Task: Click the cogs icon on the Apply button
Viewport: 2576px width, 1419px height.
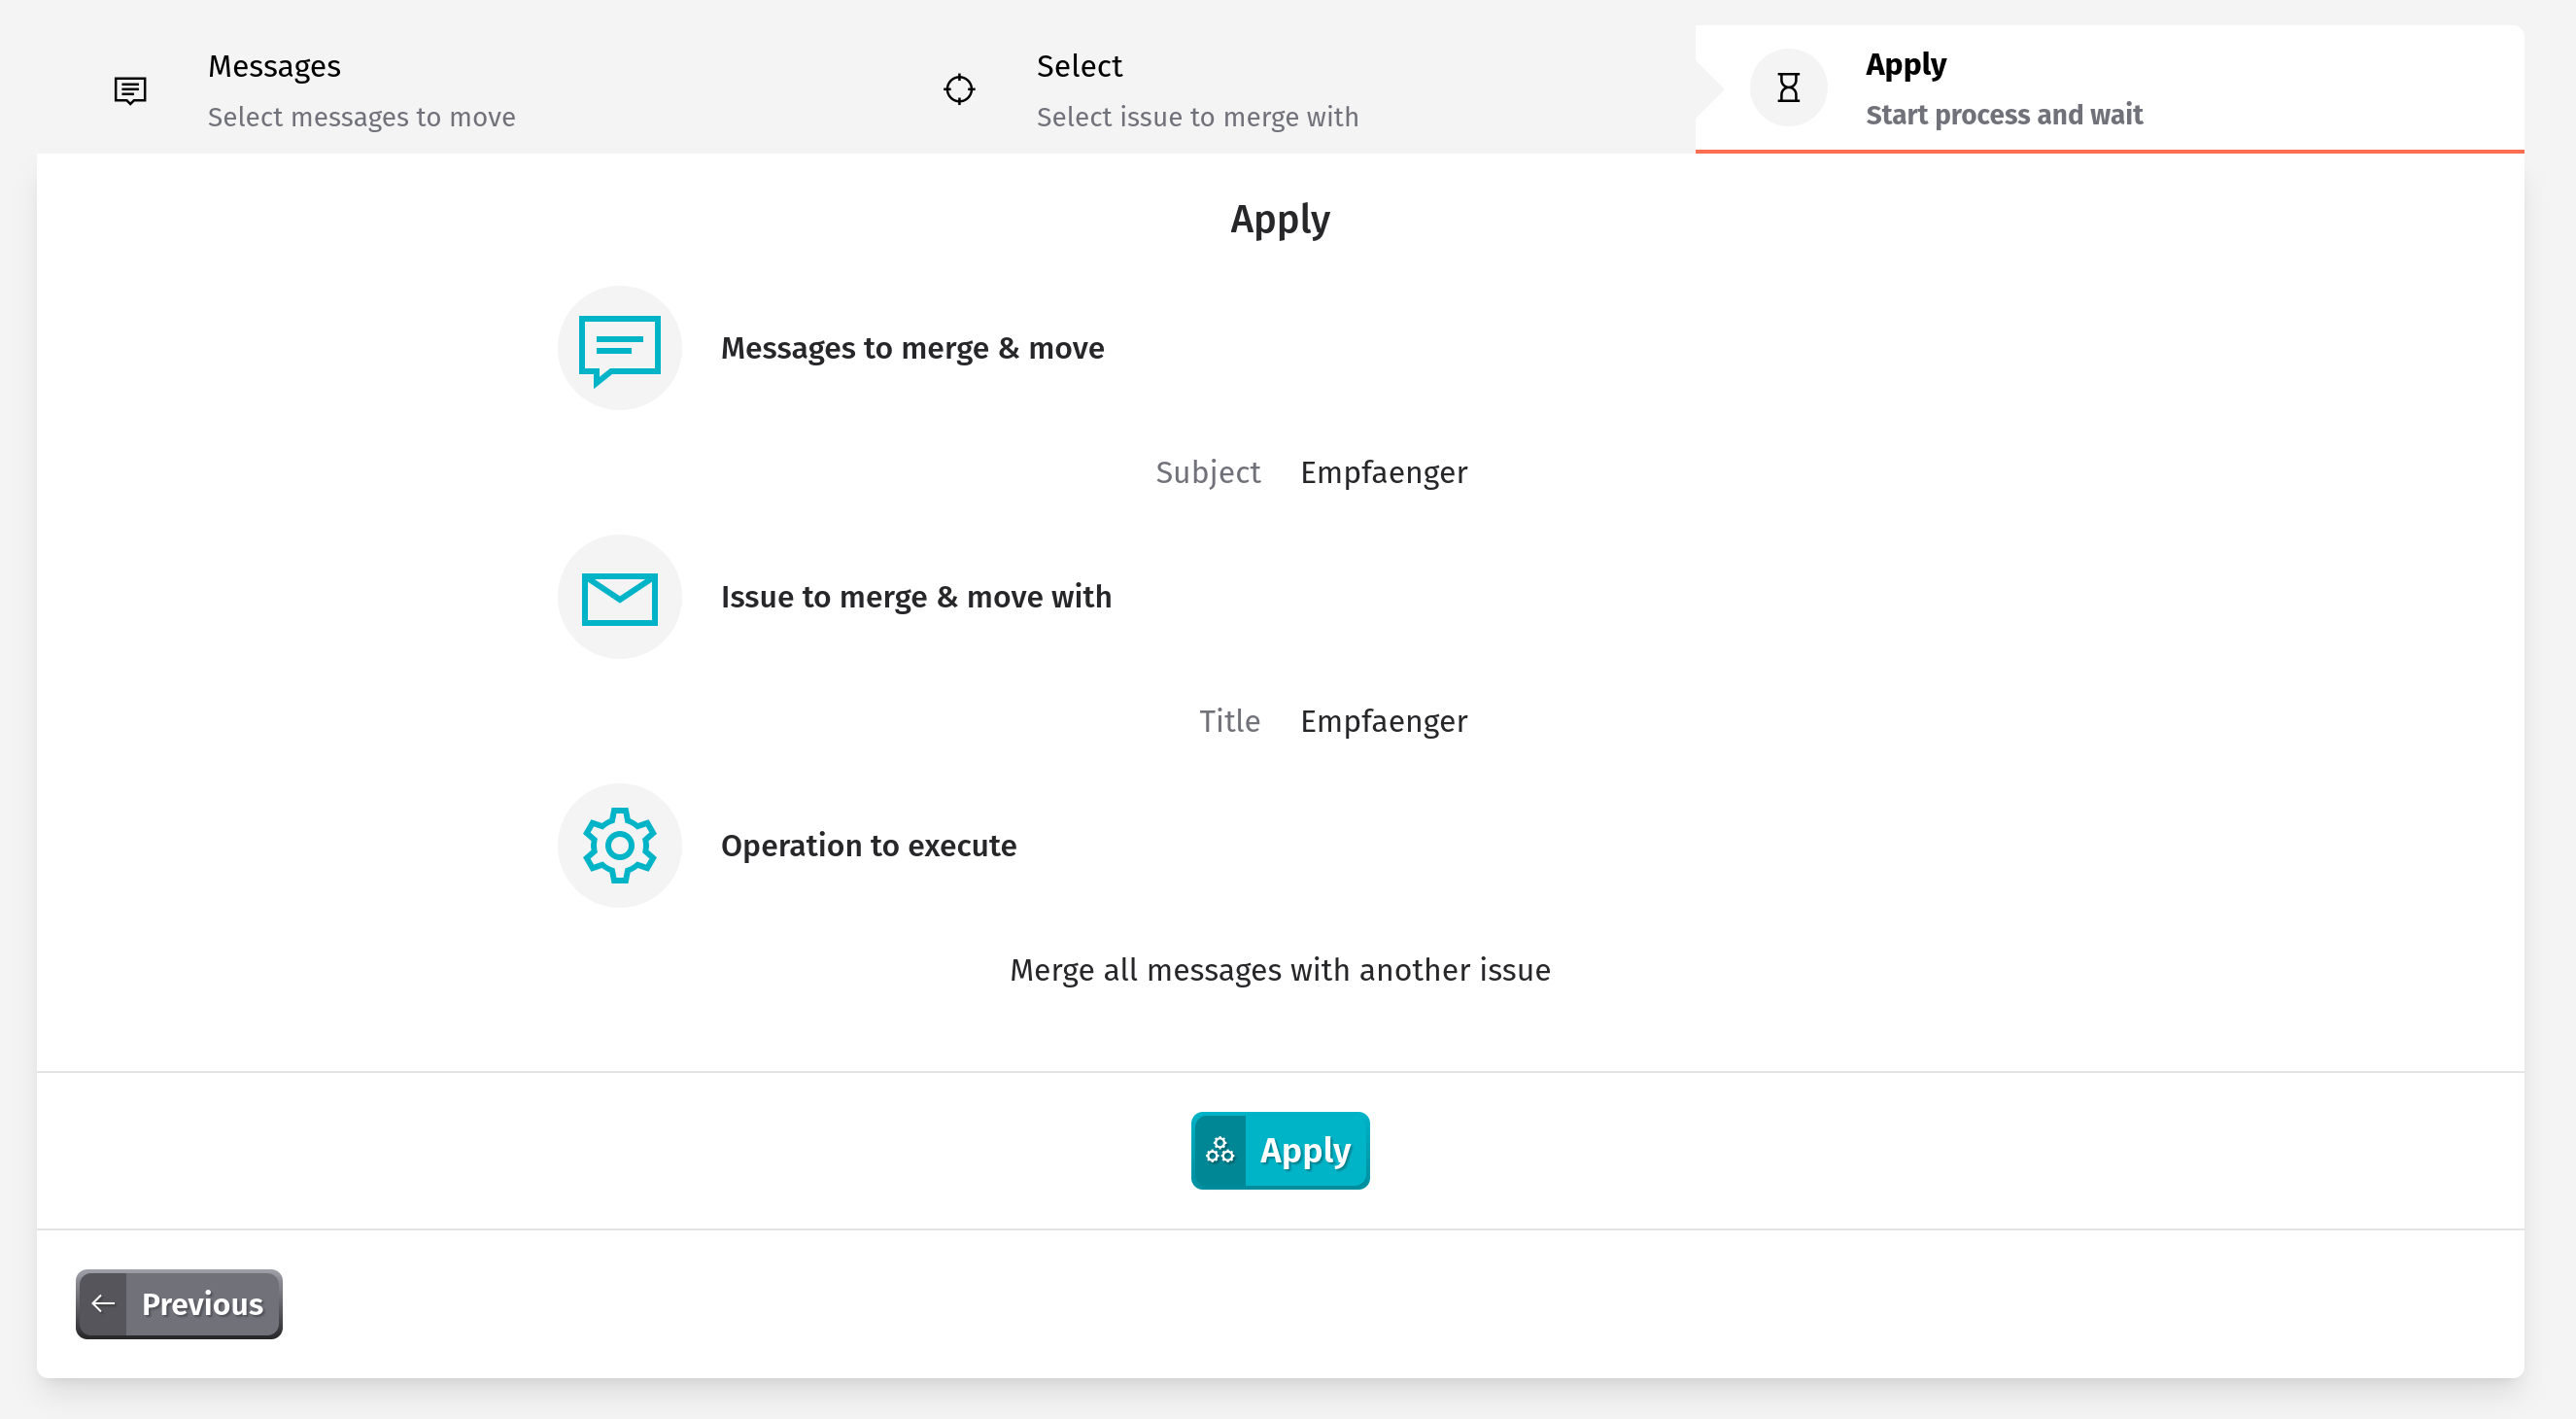Action: (1219, 1151)
